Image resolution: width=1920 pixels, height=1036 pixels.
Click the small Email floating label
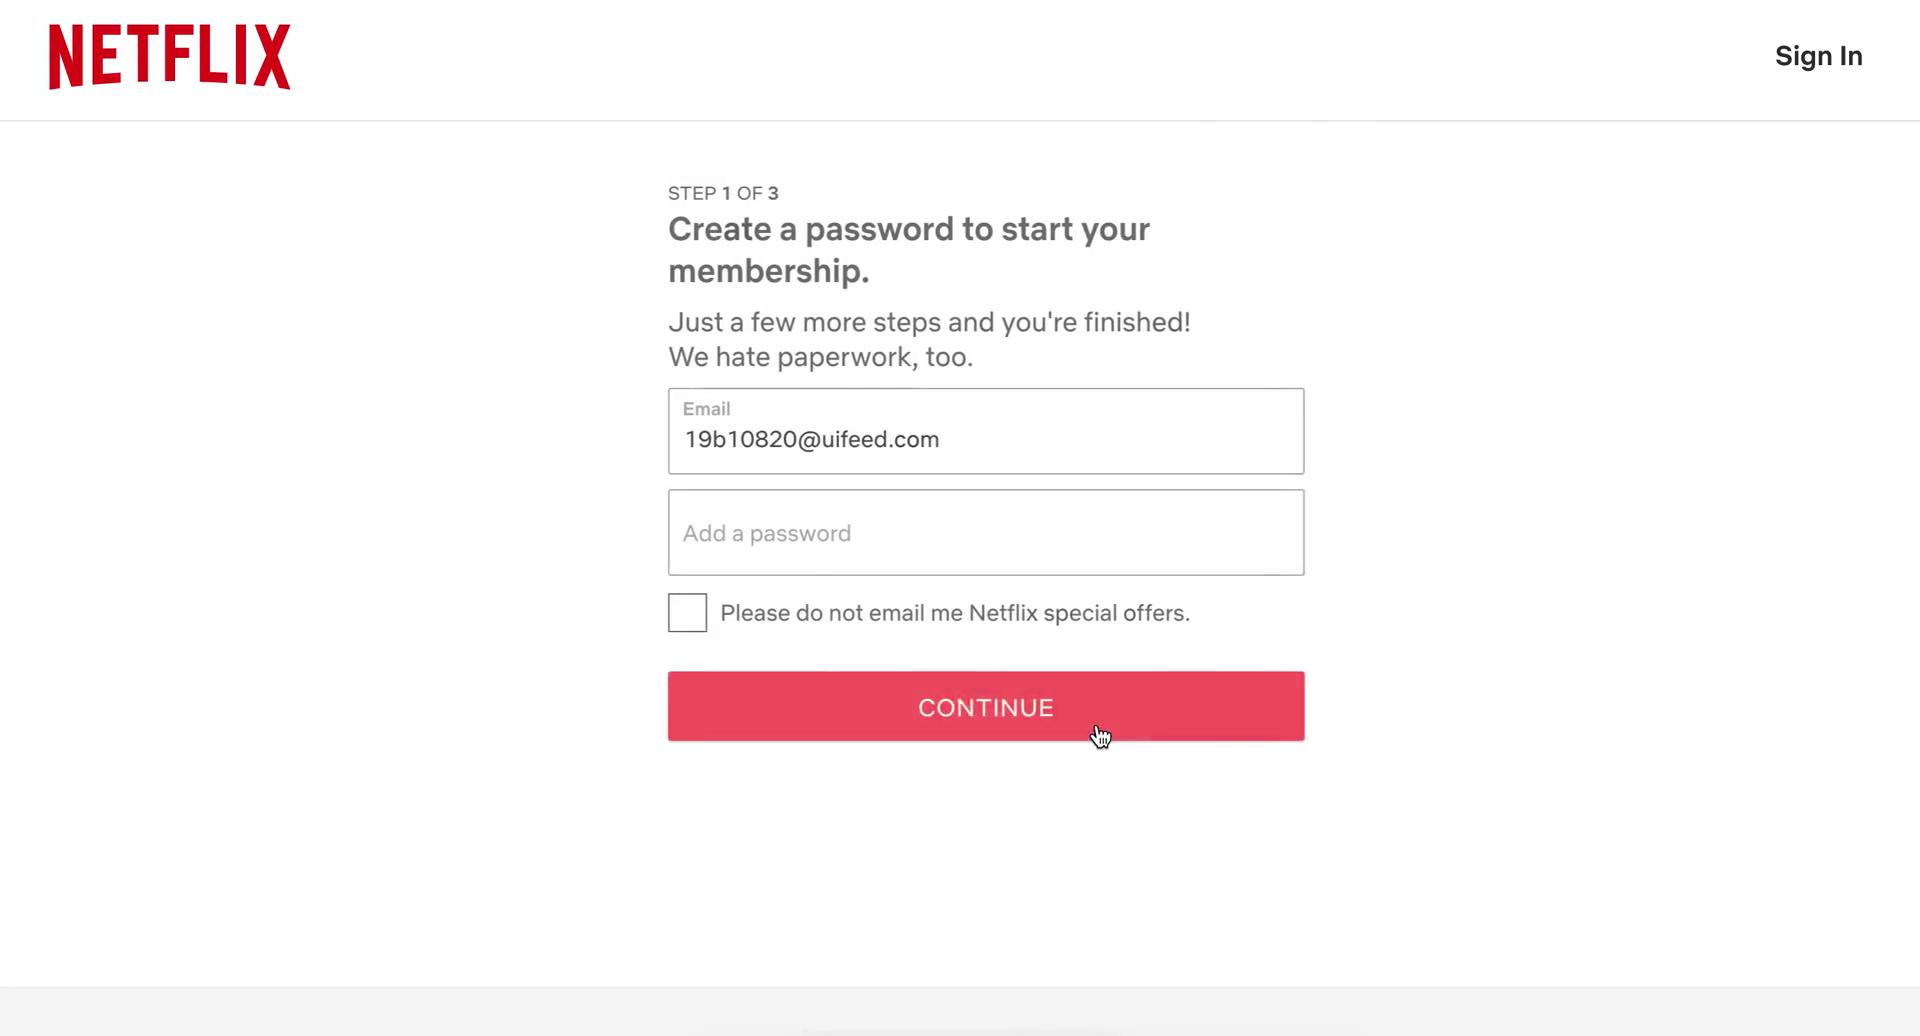coord(706,409)
